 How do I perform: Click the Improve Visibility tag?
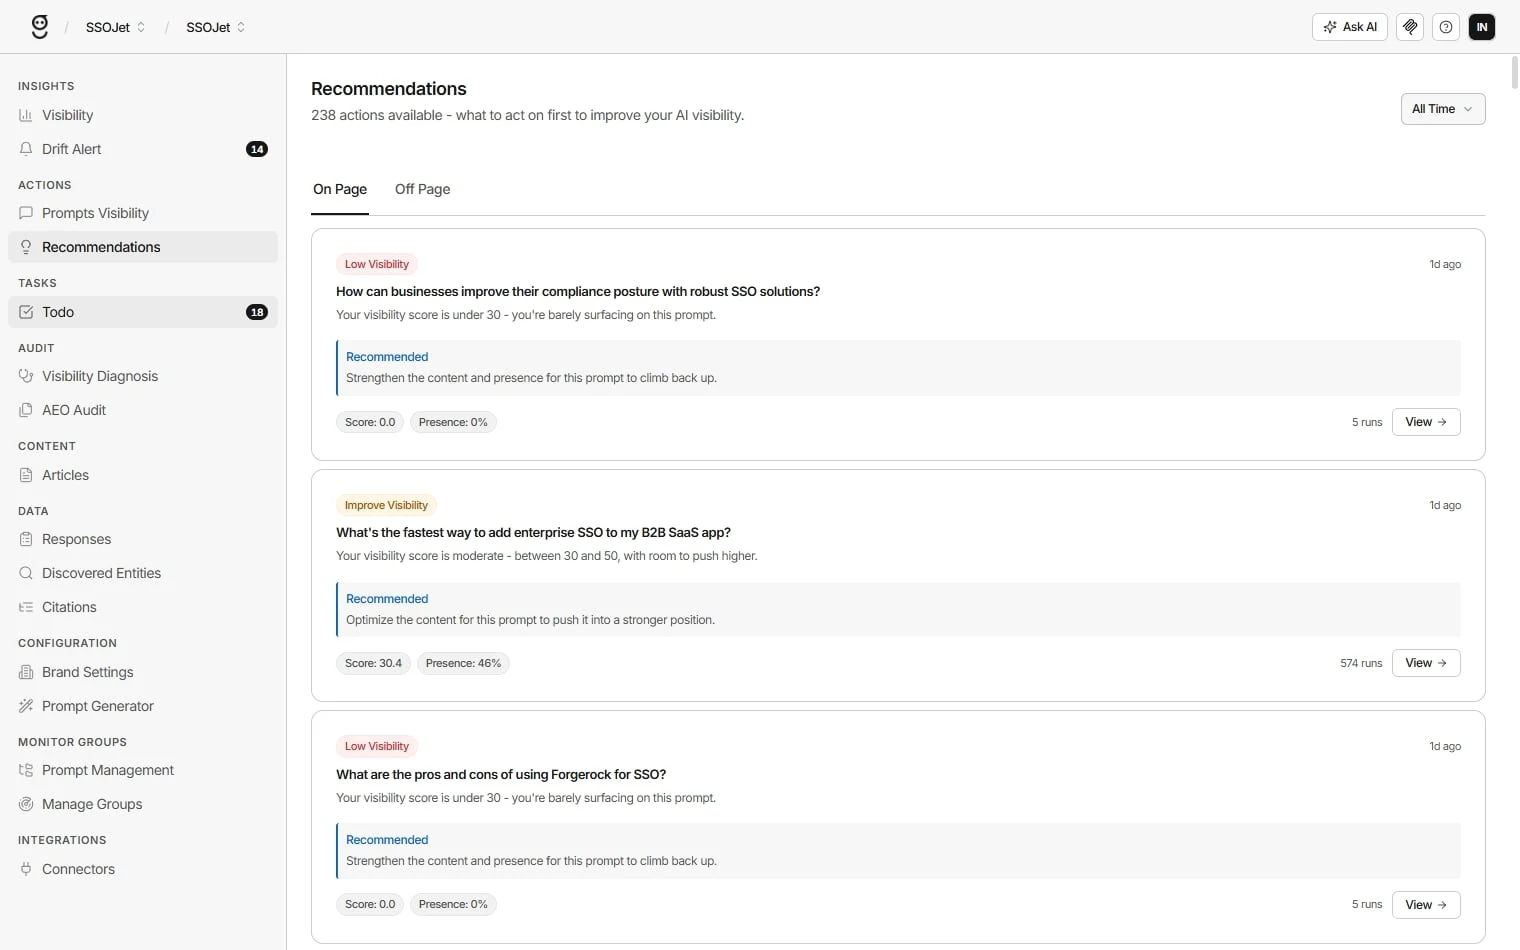pos(386,505)
